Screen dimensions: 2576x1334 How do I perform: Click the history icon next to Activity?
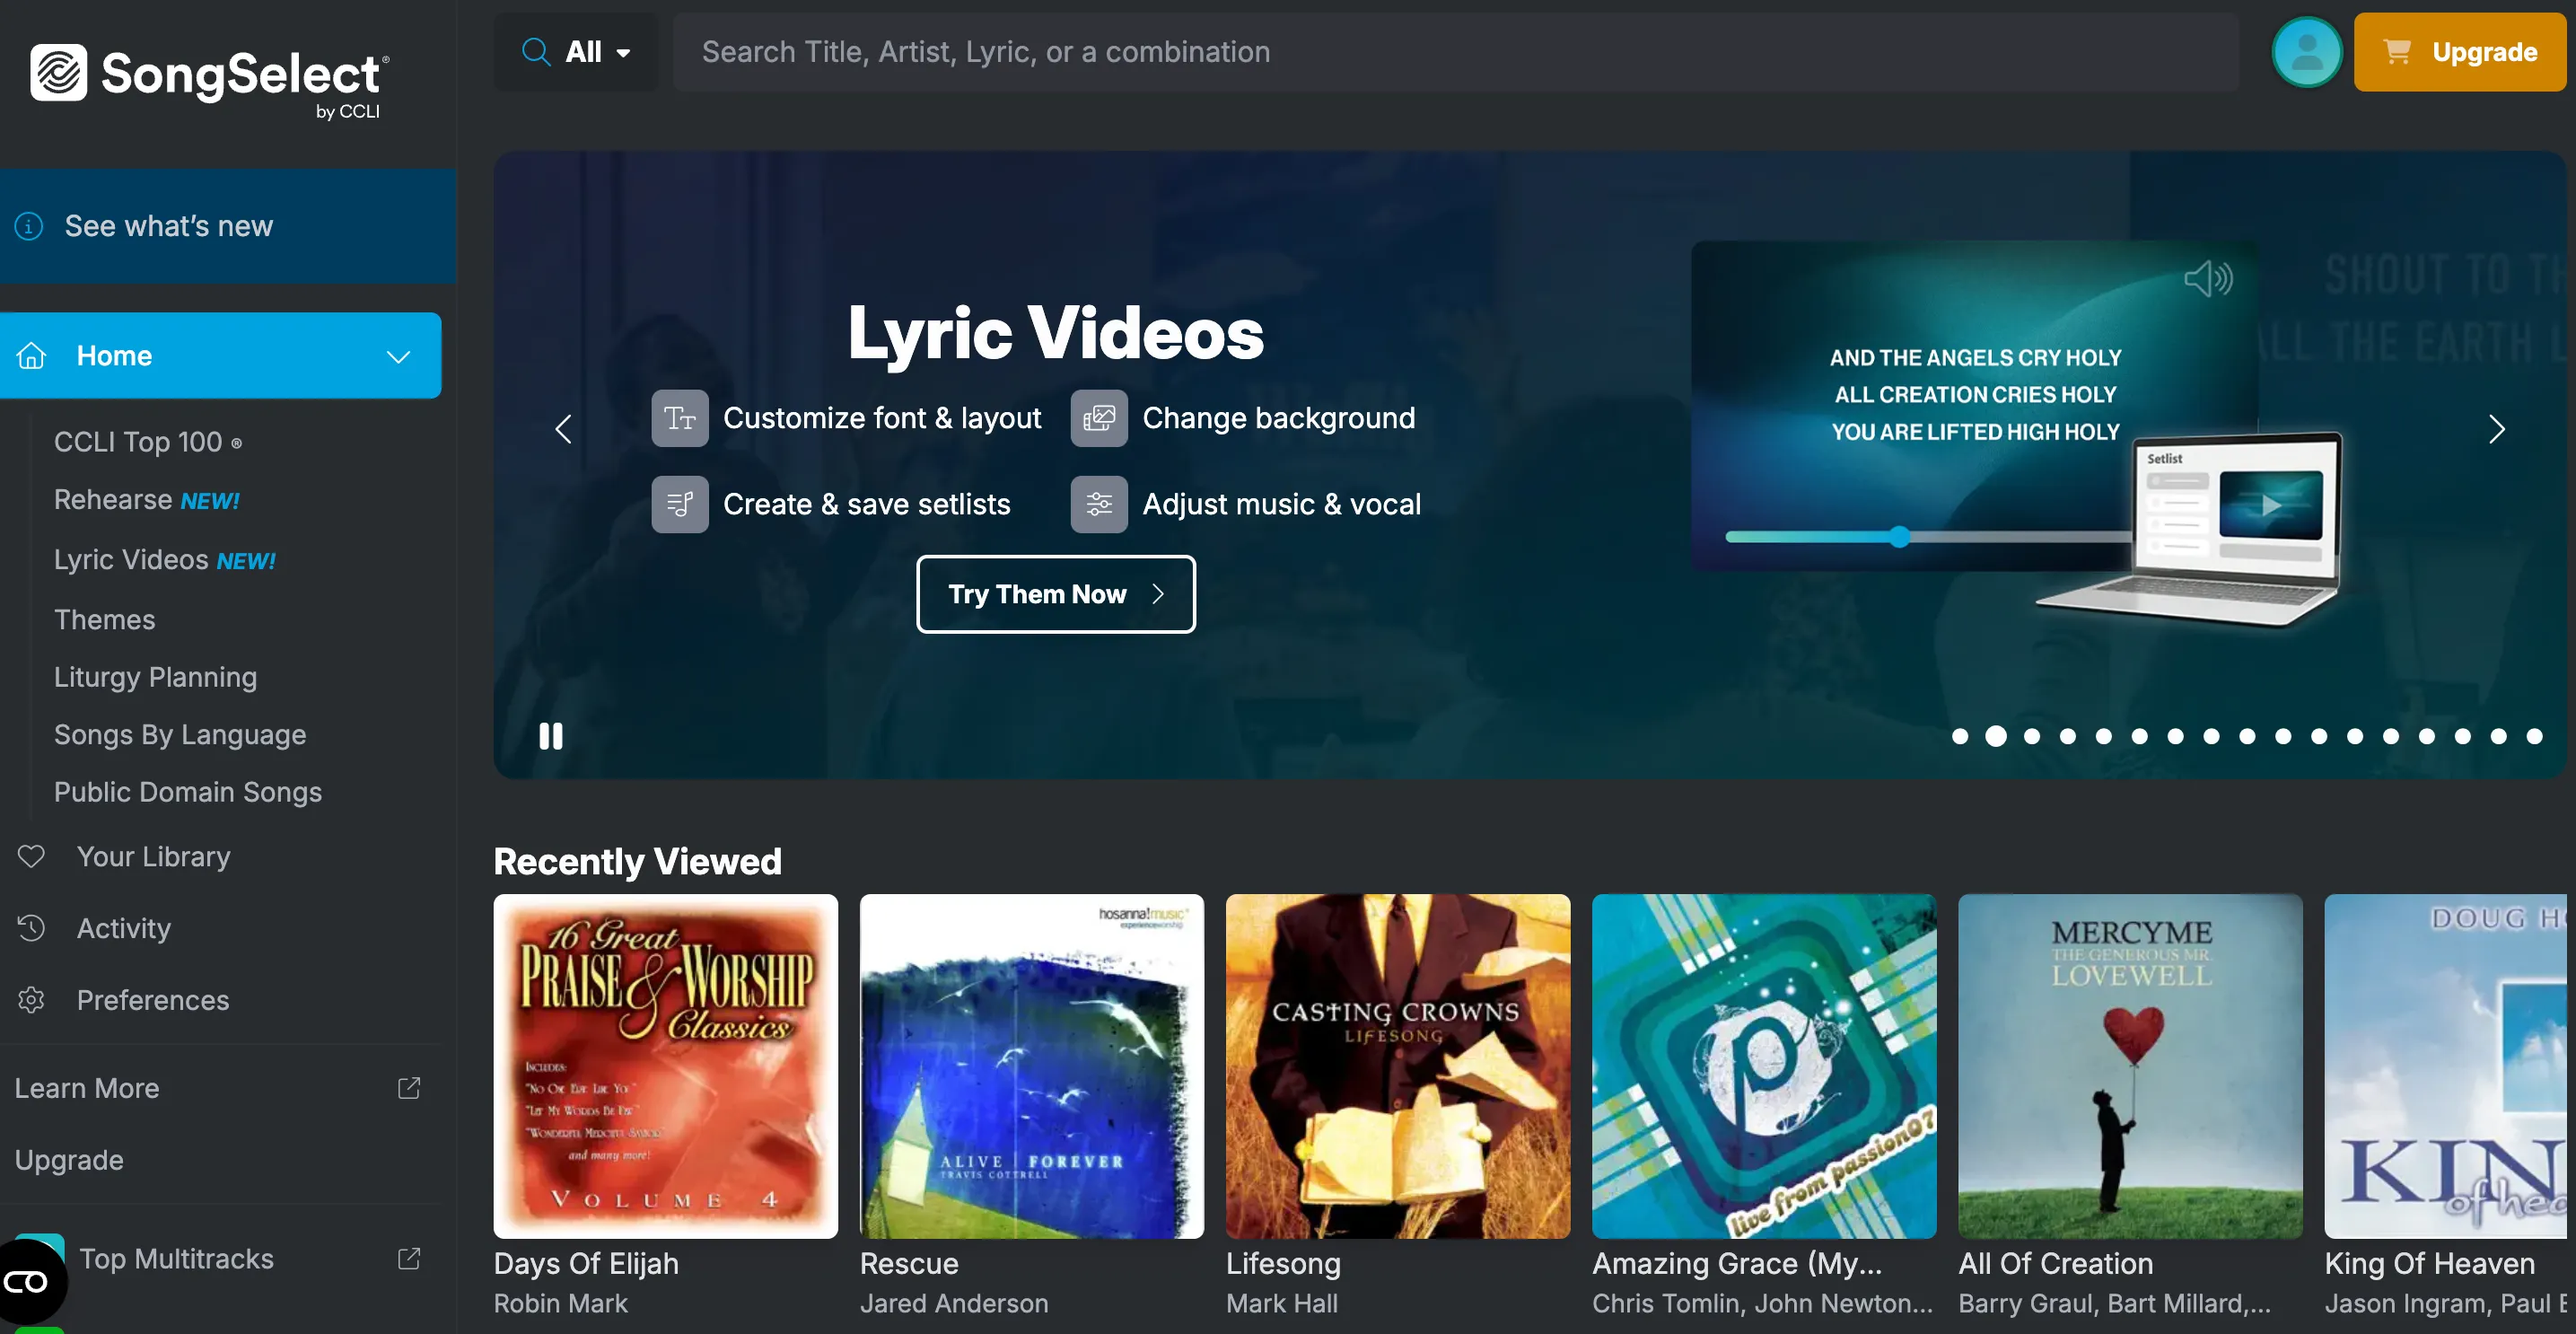tap(31, 927)
